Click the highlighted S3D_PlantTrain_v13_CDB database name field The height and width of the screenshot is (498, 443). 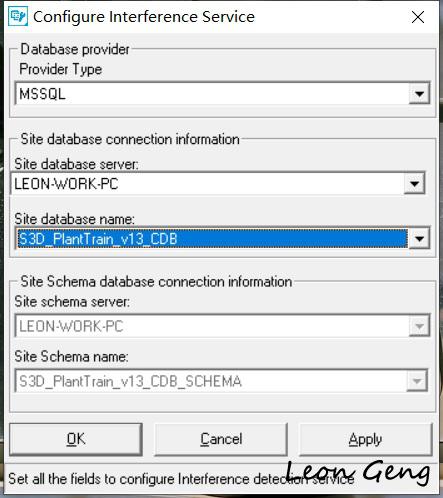pyautogui.click(x=212, y=239)
